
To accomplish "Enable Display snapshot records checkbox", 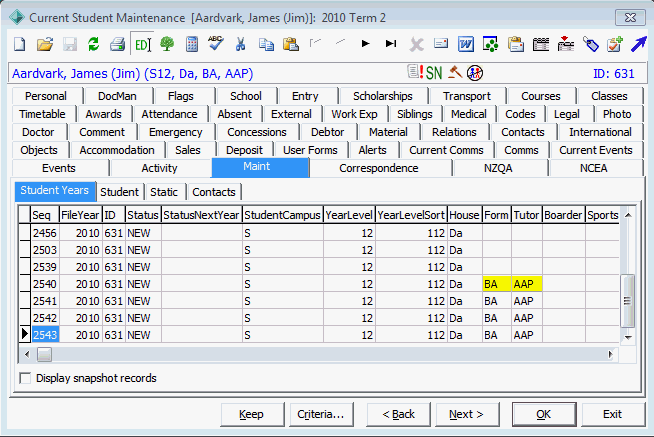I will pos(25,378).
